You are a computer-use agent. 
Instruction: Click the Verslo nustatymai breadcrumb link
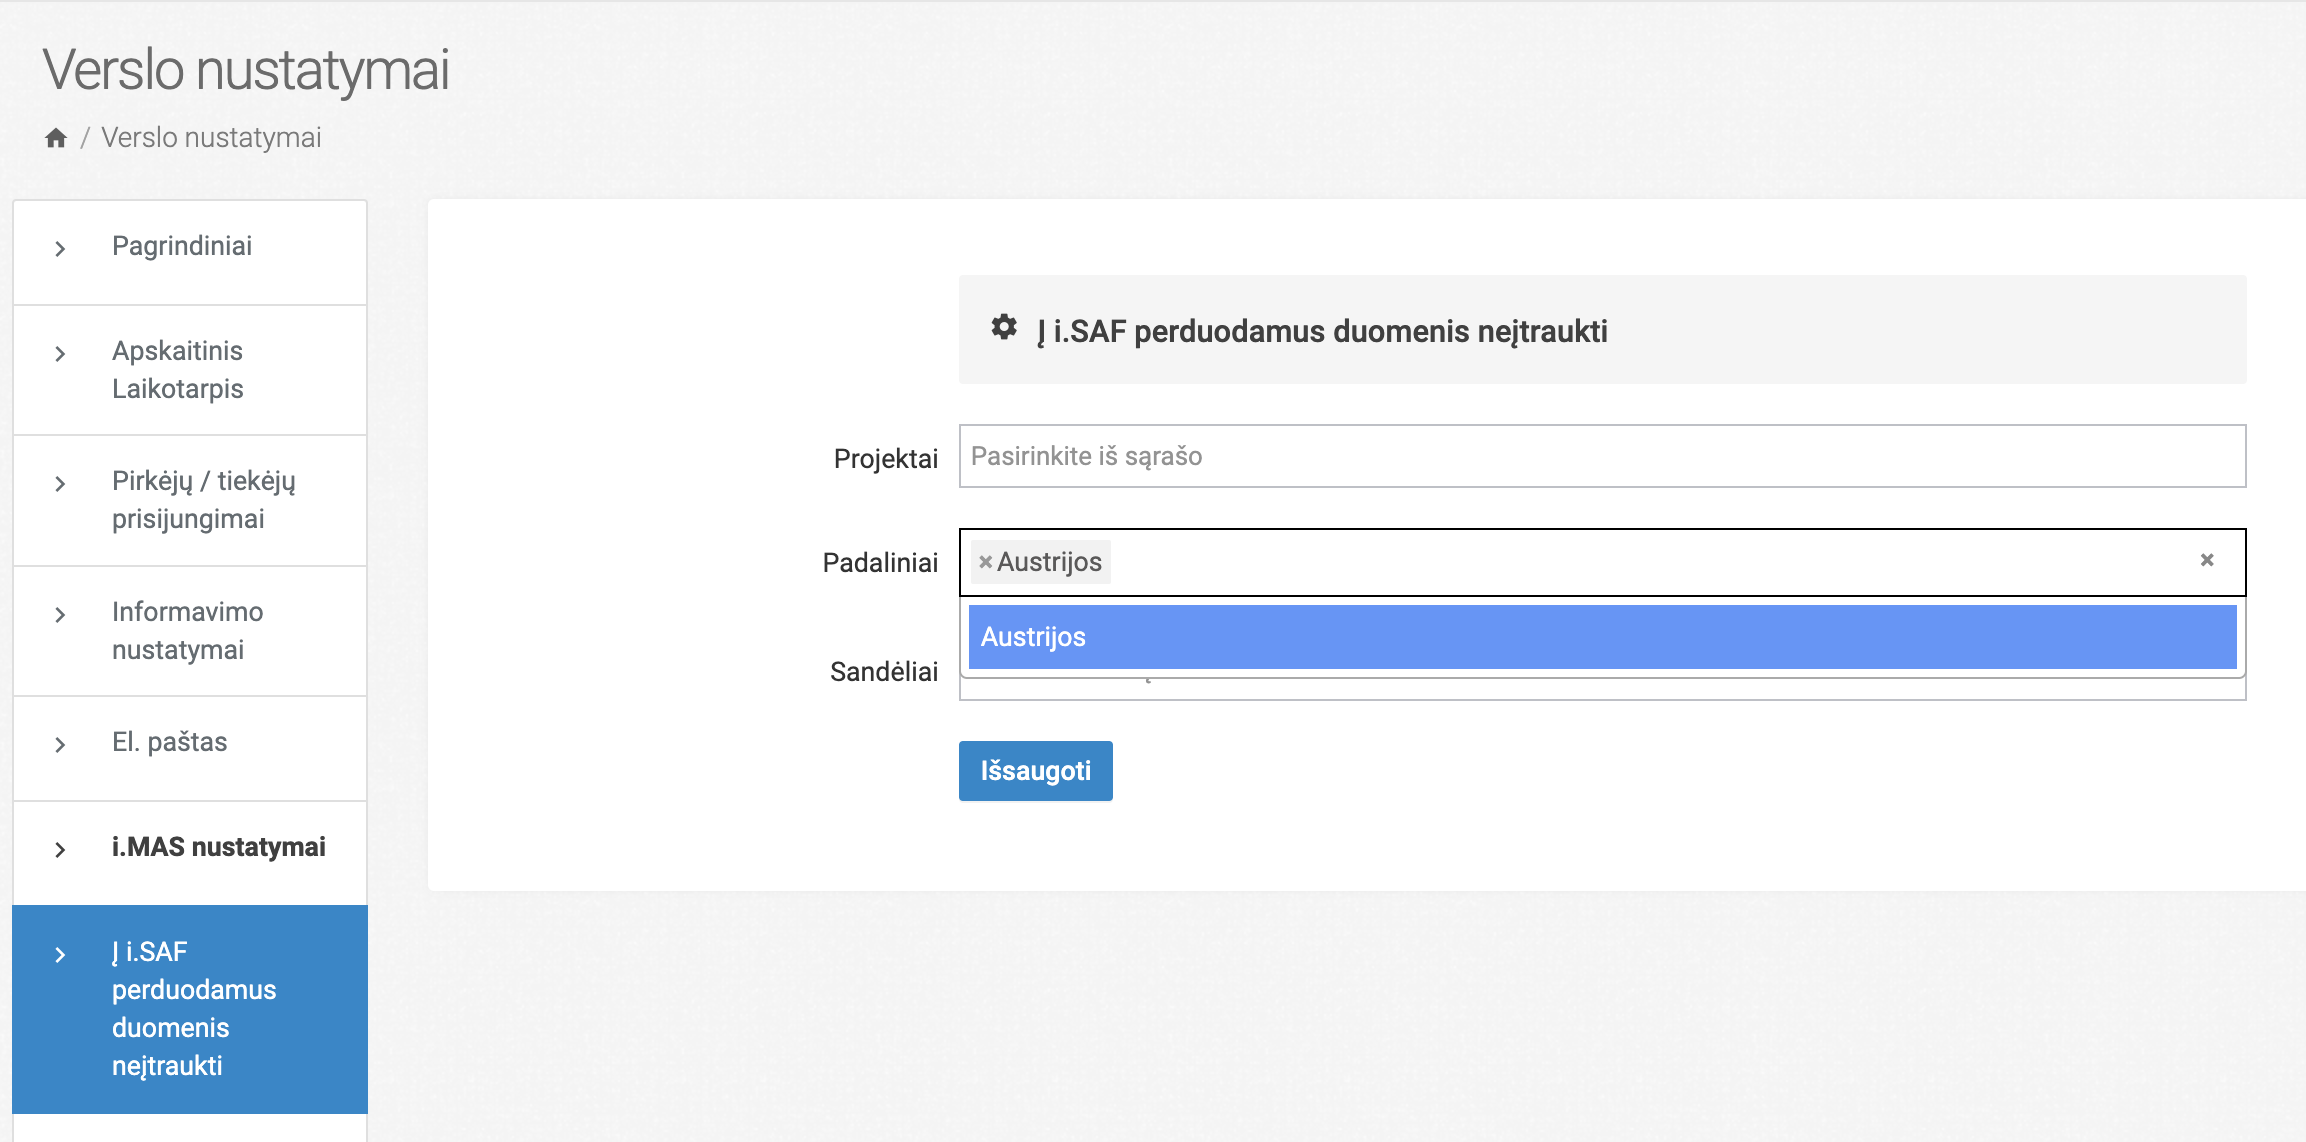pyautogui.click(x=211, y=138)
